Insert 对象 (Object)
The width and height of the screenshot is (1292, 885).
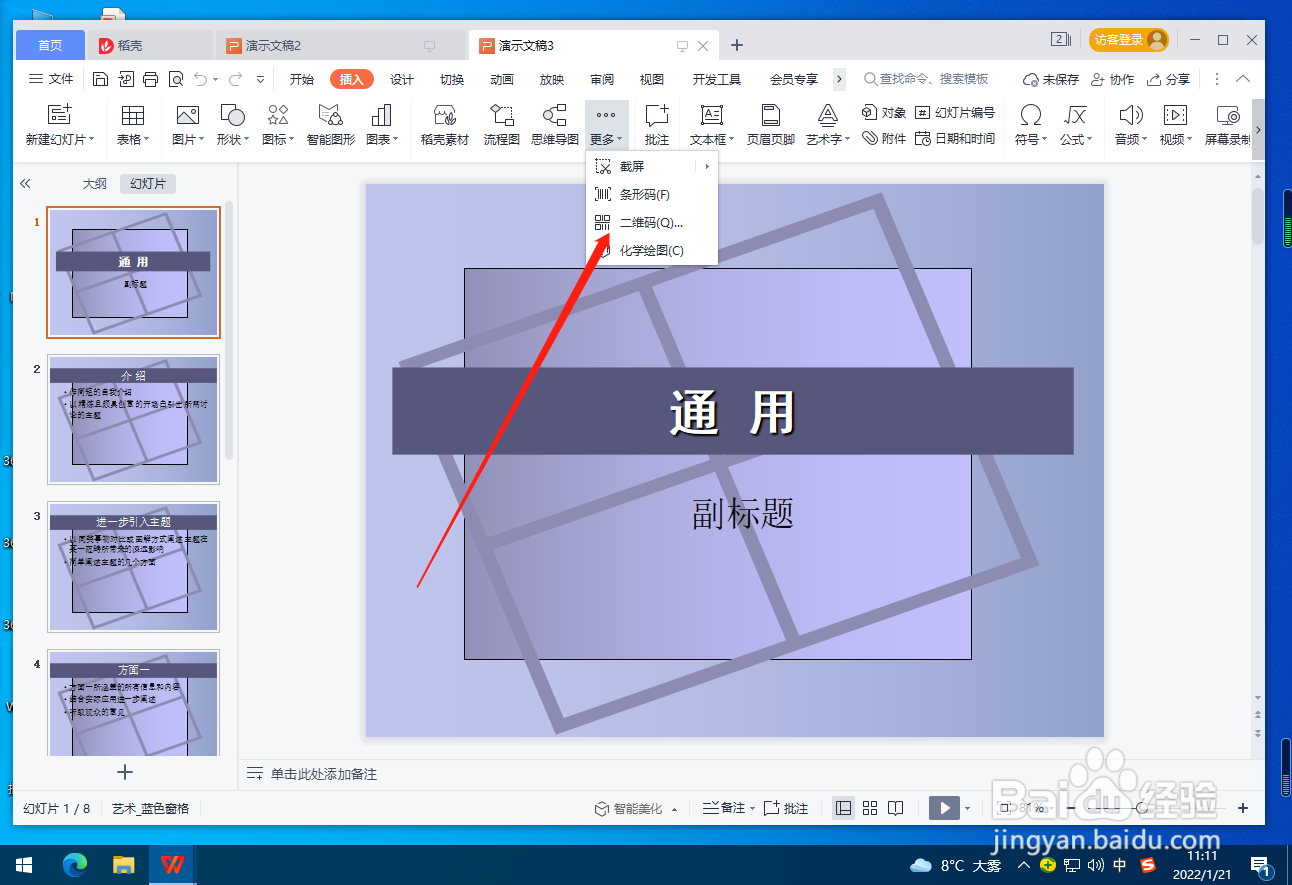(884, 113)
